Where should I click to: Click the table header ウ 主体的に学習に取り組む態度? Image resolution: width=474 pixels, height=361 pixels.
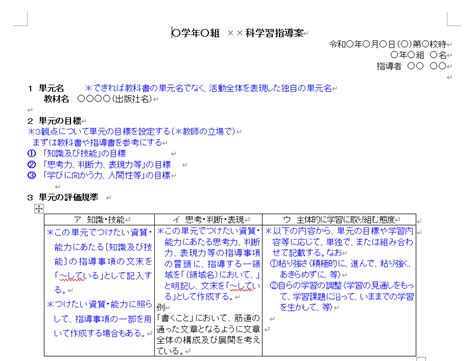[339, 220]
